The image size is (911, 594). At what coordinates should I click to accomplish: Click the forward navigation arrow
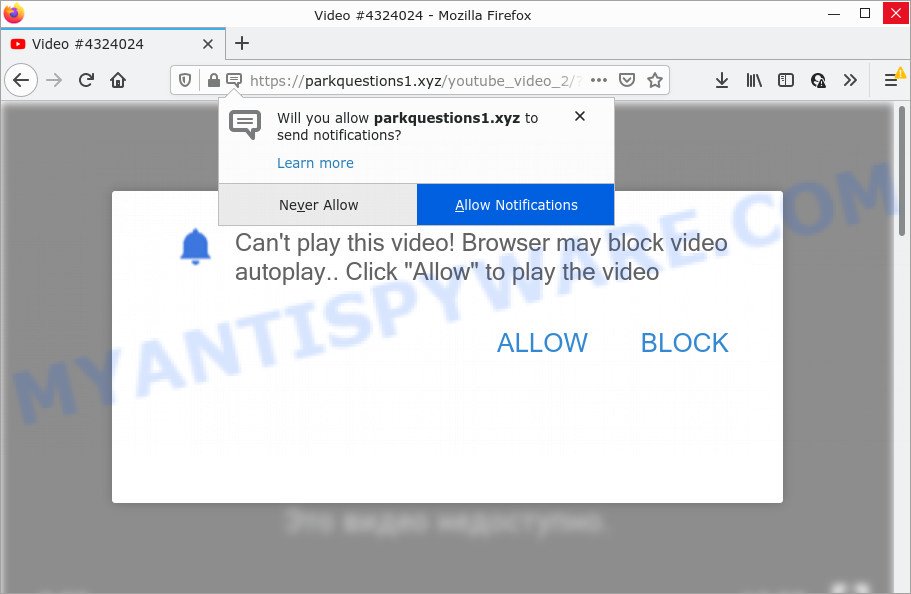click(54, 80)
